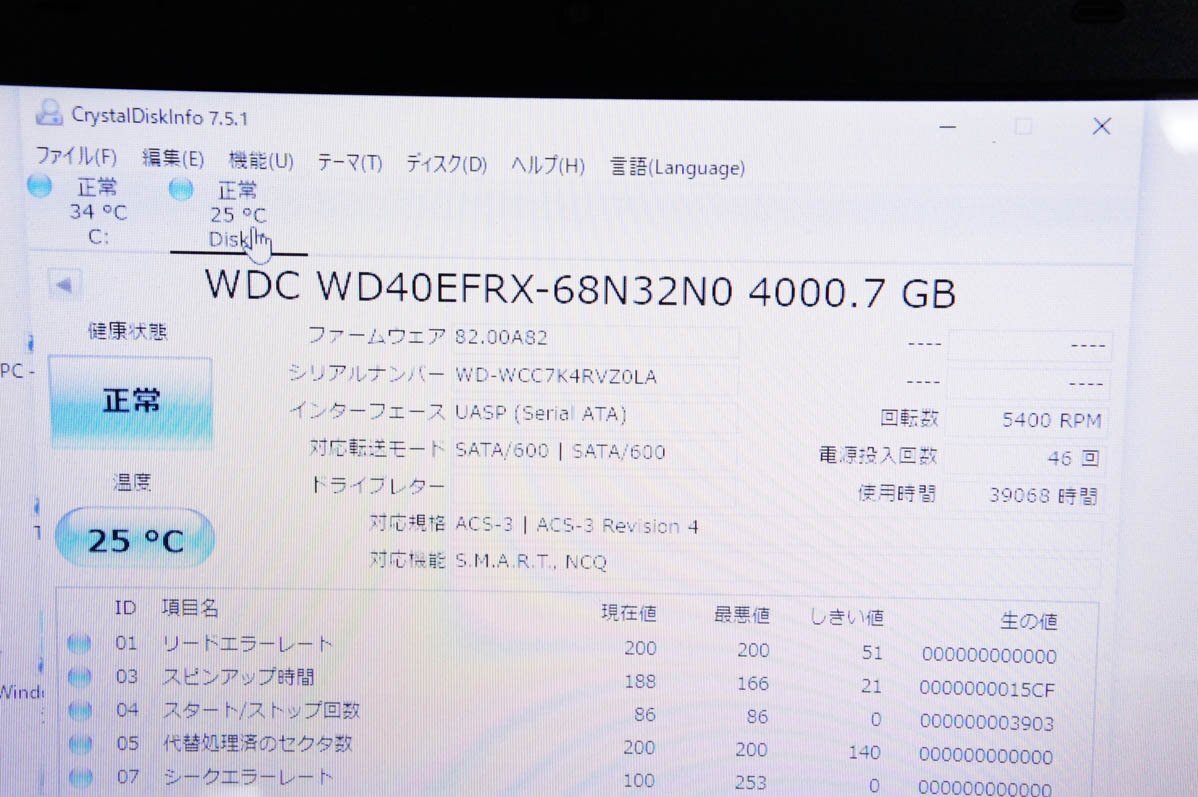1198x797 pixels.
Task: Click the 健康状態 label
Action: [x=127, y=331]
